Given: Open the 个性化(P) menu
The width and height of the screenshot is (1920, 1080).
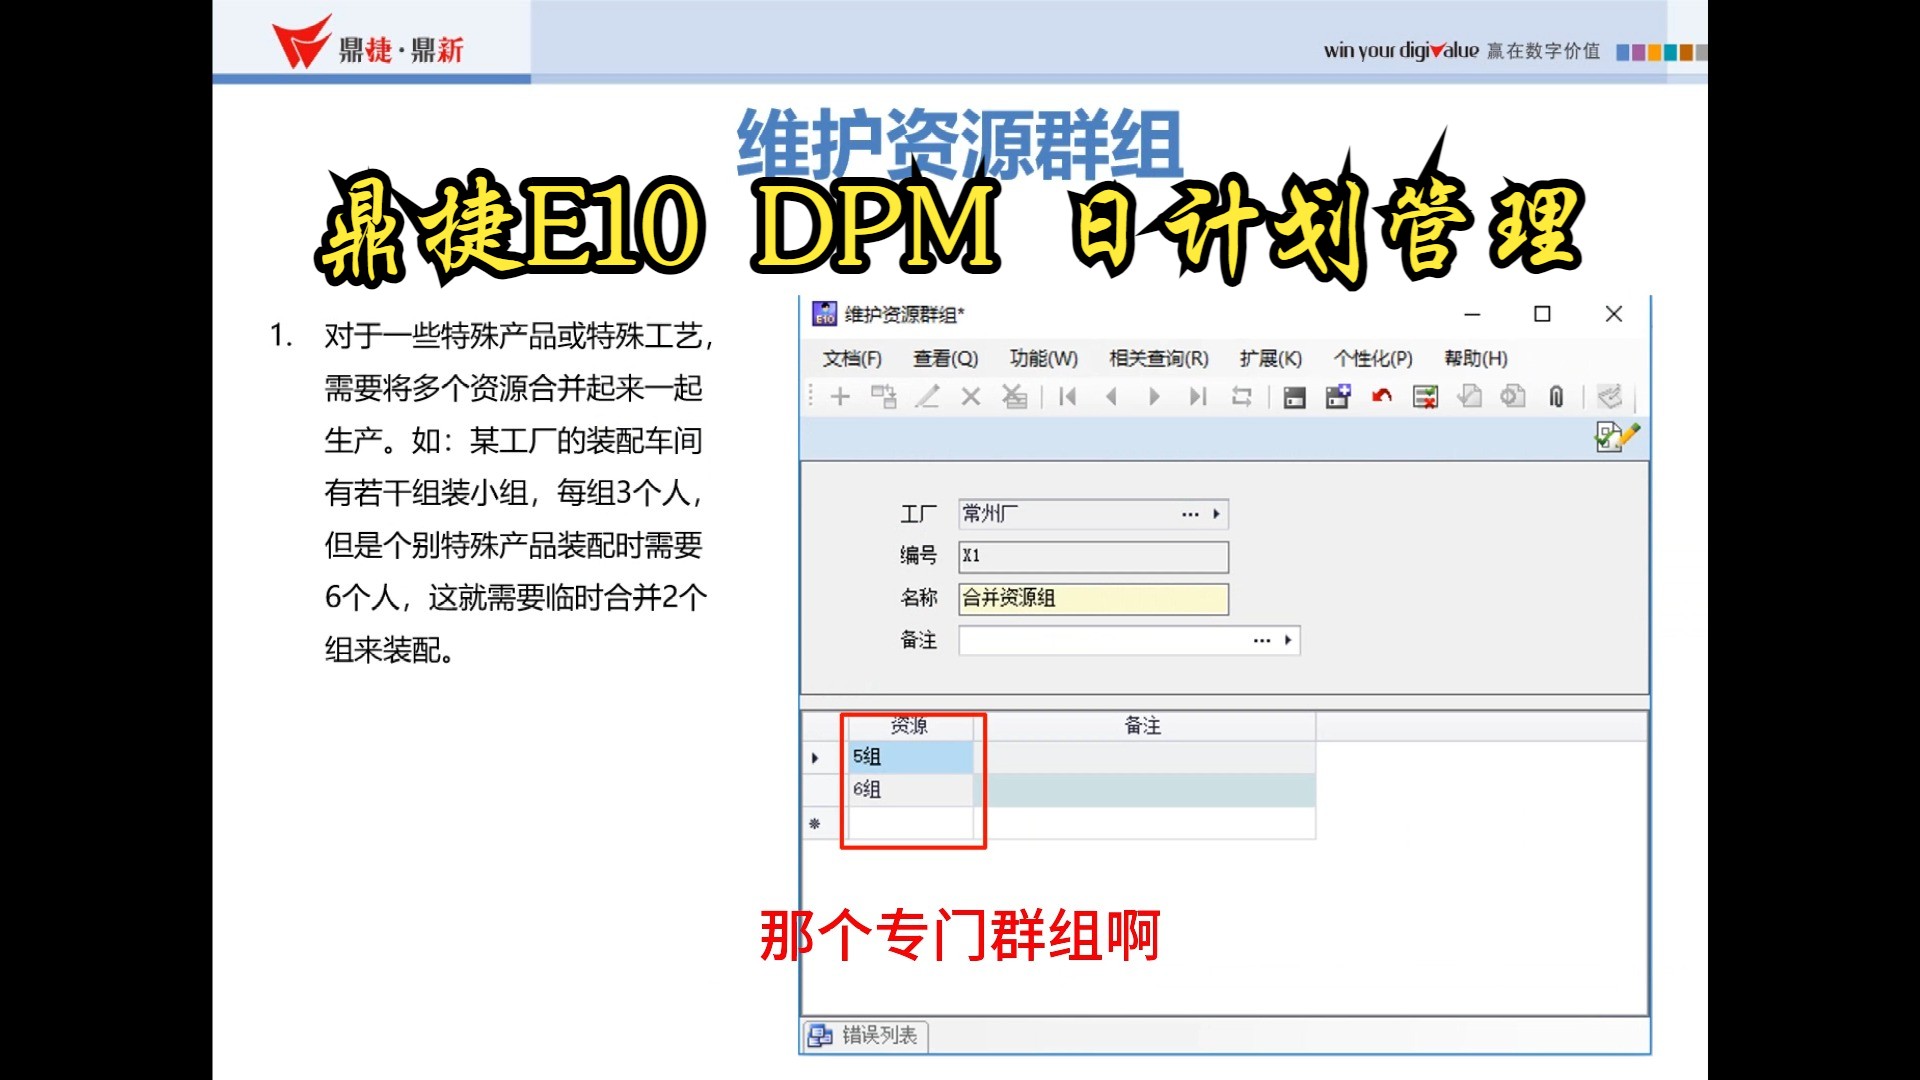Looking at the screenshot, I should click(1373, 358).
